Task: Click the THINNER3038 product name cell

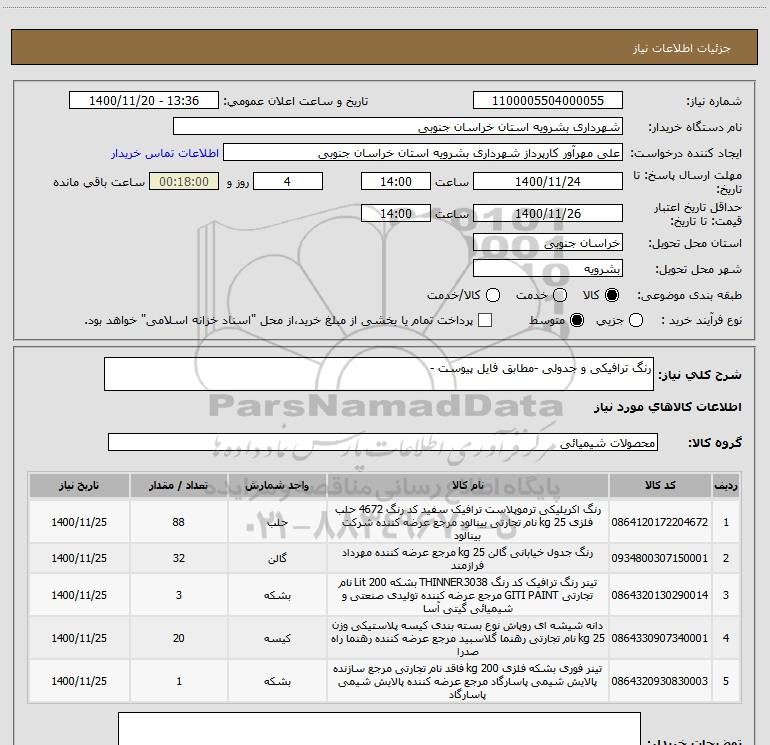Action: click(468, 595)
